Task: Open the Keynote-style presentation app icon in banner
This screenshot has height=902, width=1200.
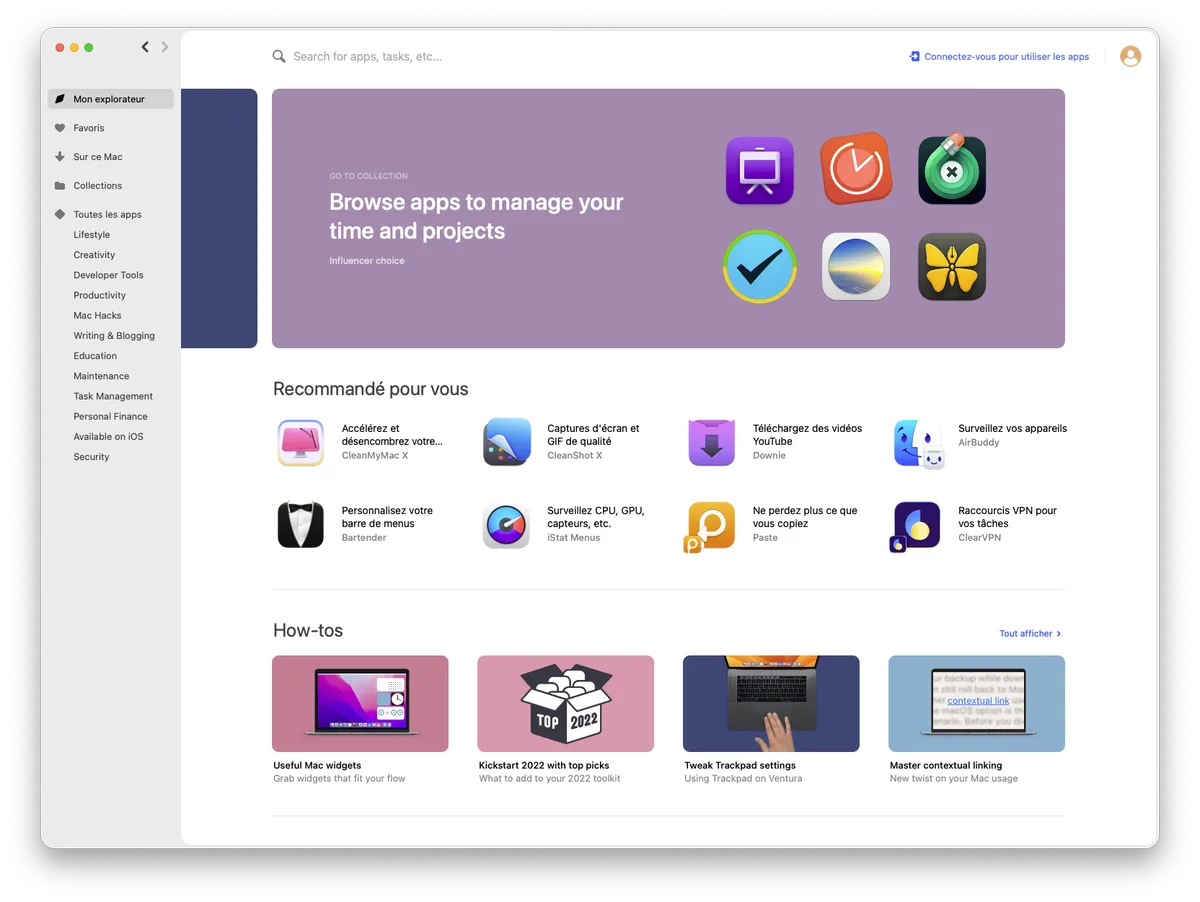Action: (x=759, y=170)
